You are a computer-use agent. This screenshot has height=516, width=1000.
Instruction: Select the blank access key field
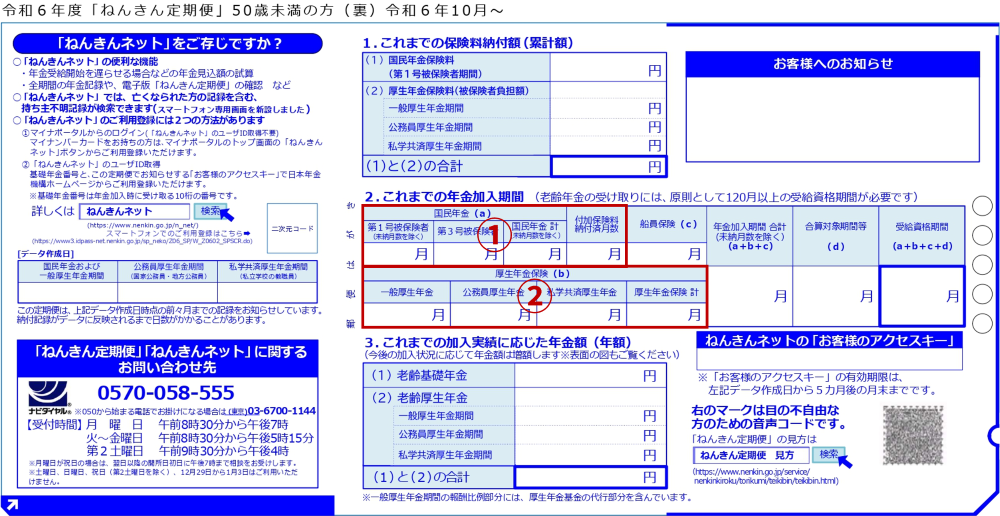[829, 360]
